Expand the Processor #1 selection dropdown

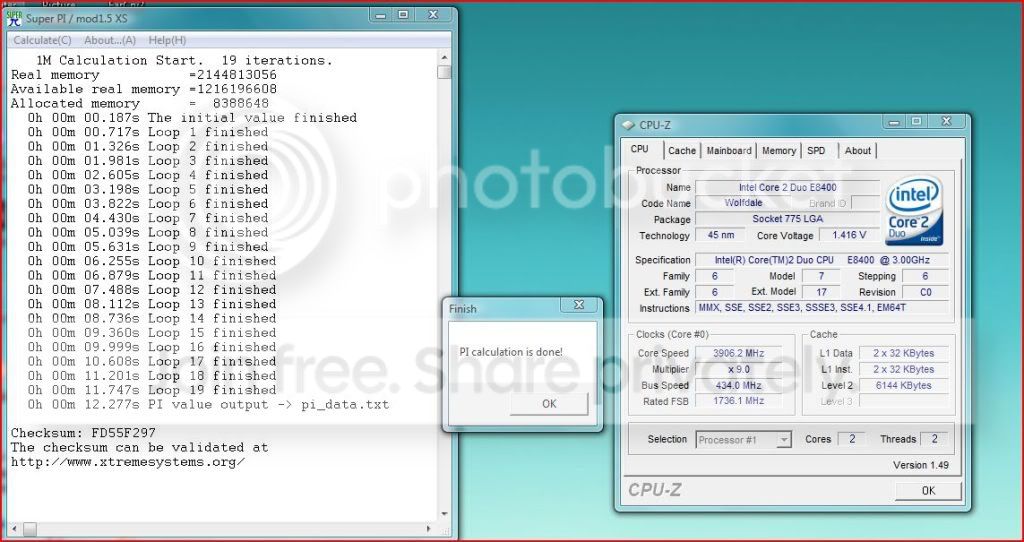click(784, 440)
